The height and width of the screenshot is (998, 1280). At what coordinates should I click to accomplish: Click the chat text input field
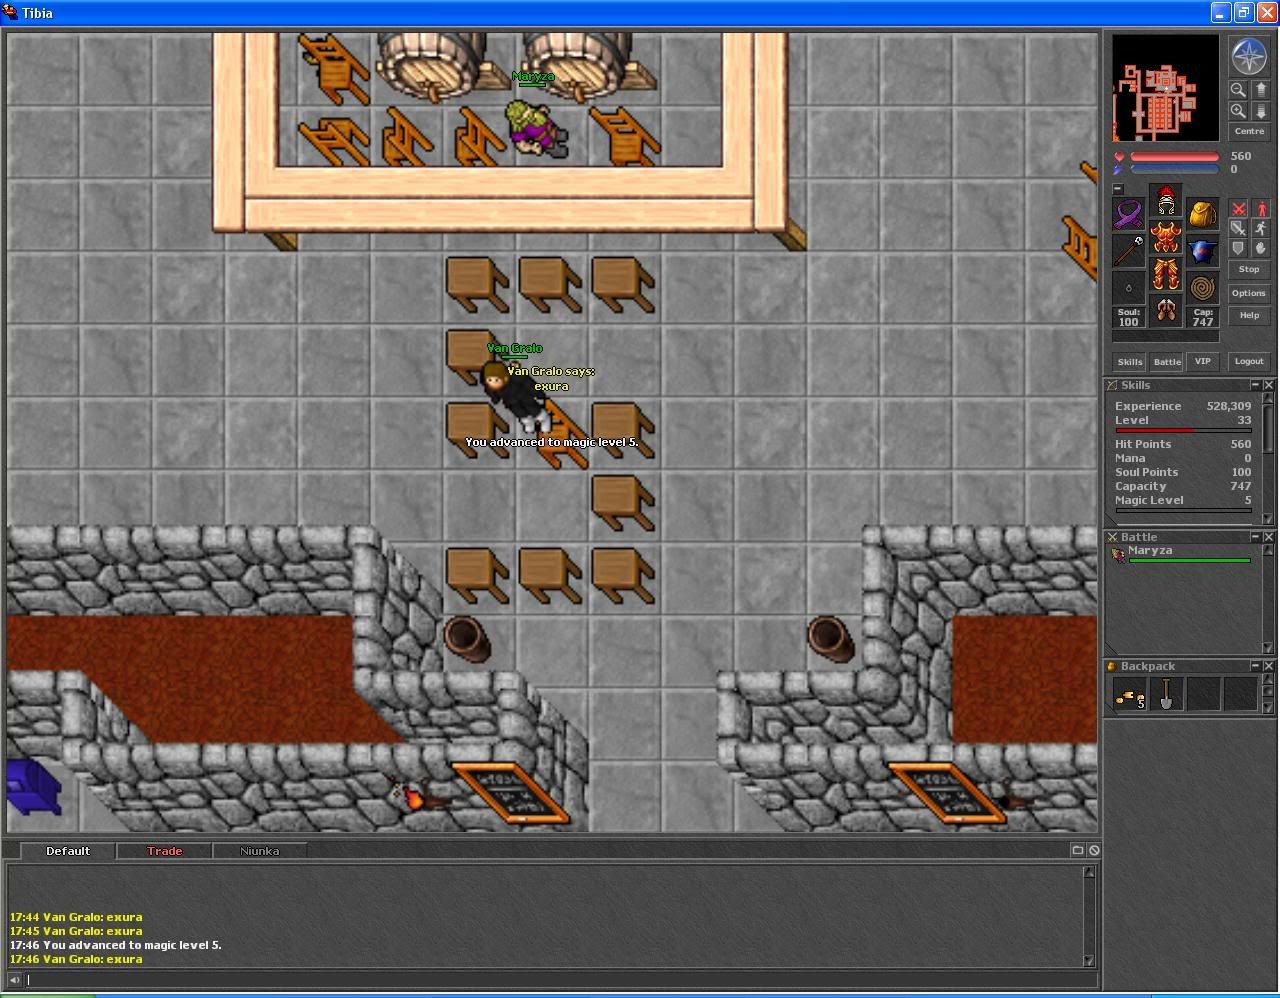(x=560, y=980)
